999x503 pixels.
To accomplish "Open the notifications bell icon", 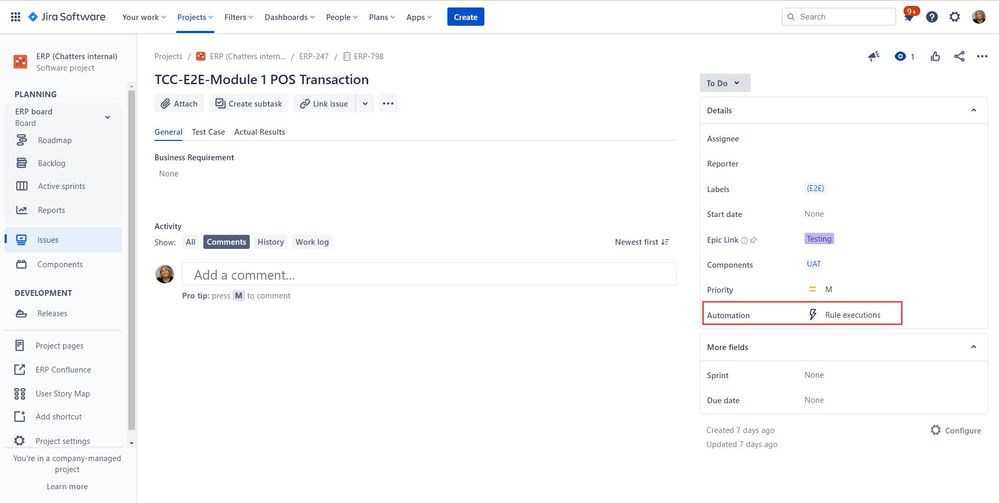I will [909, 17].
